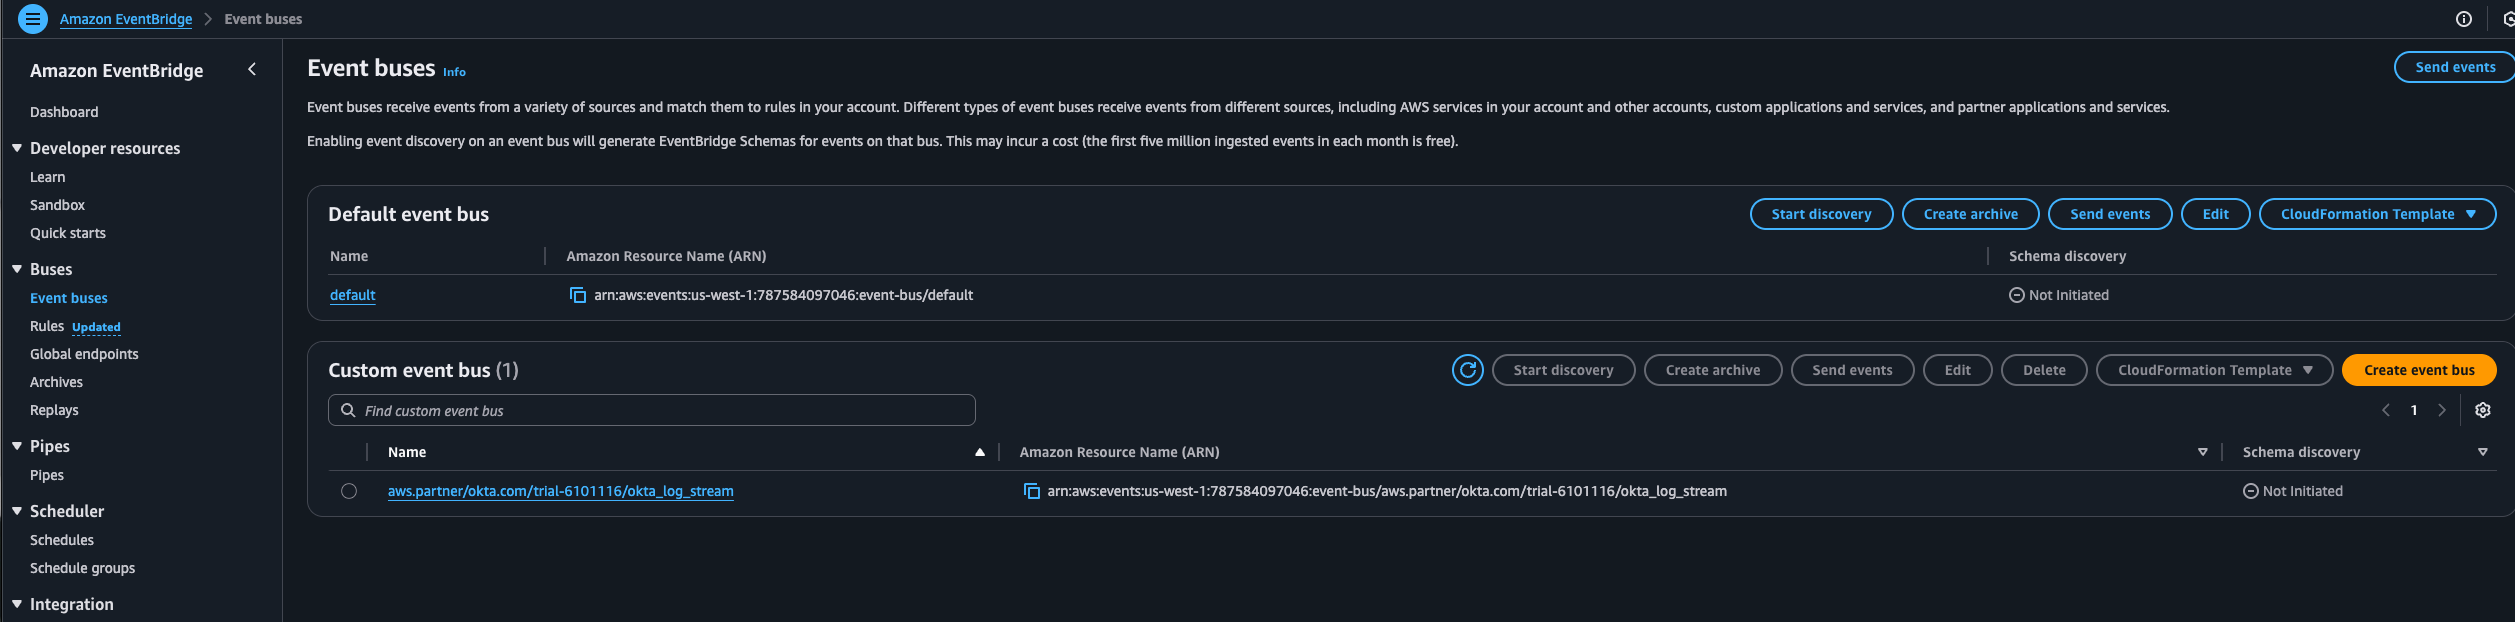The image size is (2515, 622).
Task: Click the Updated badge next to Rules
Action: point(96,327)
